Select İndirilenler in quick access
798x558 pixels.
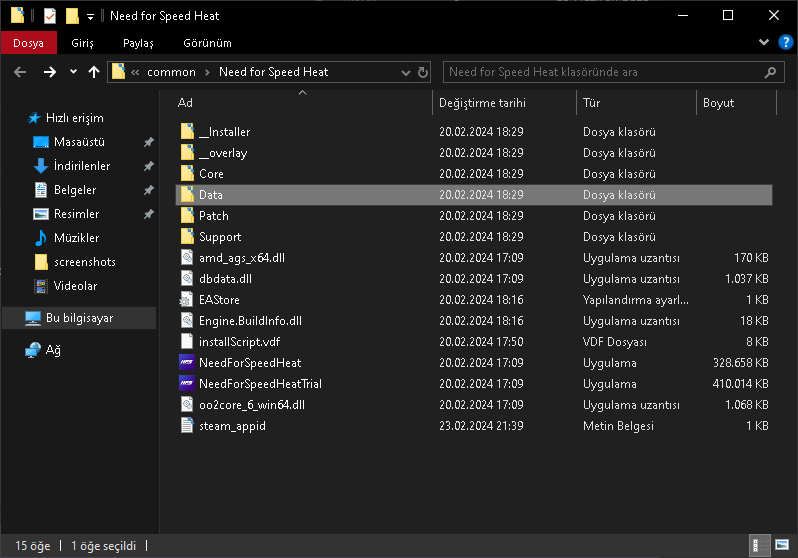(82, 166)
